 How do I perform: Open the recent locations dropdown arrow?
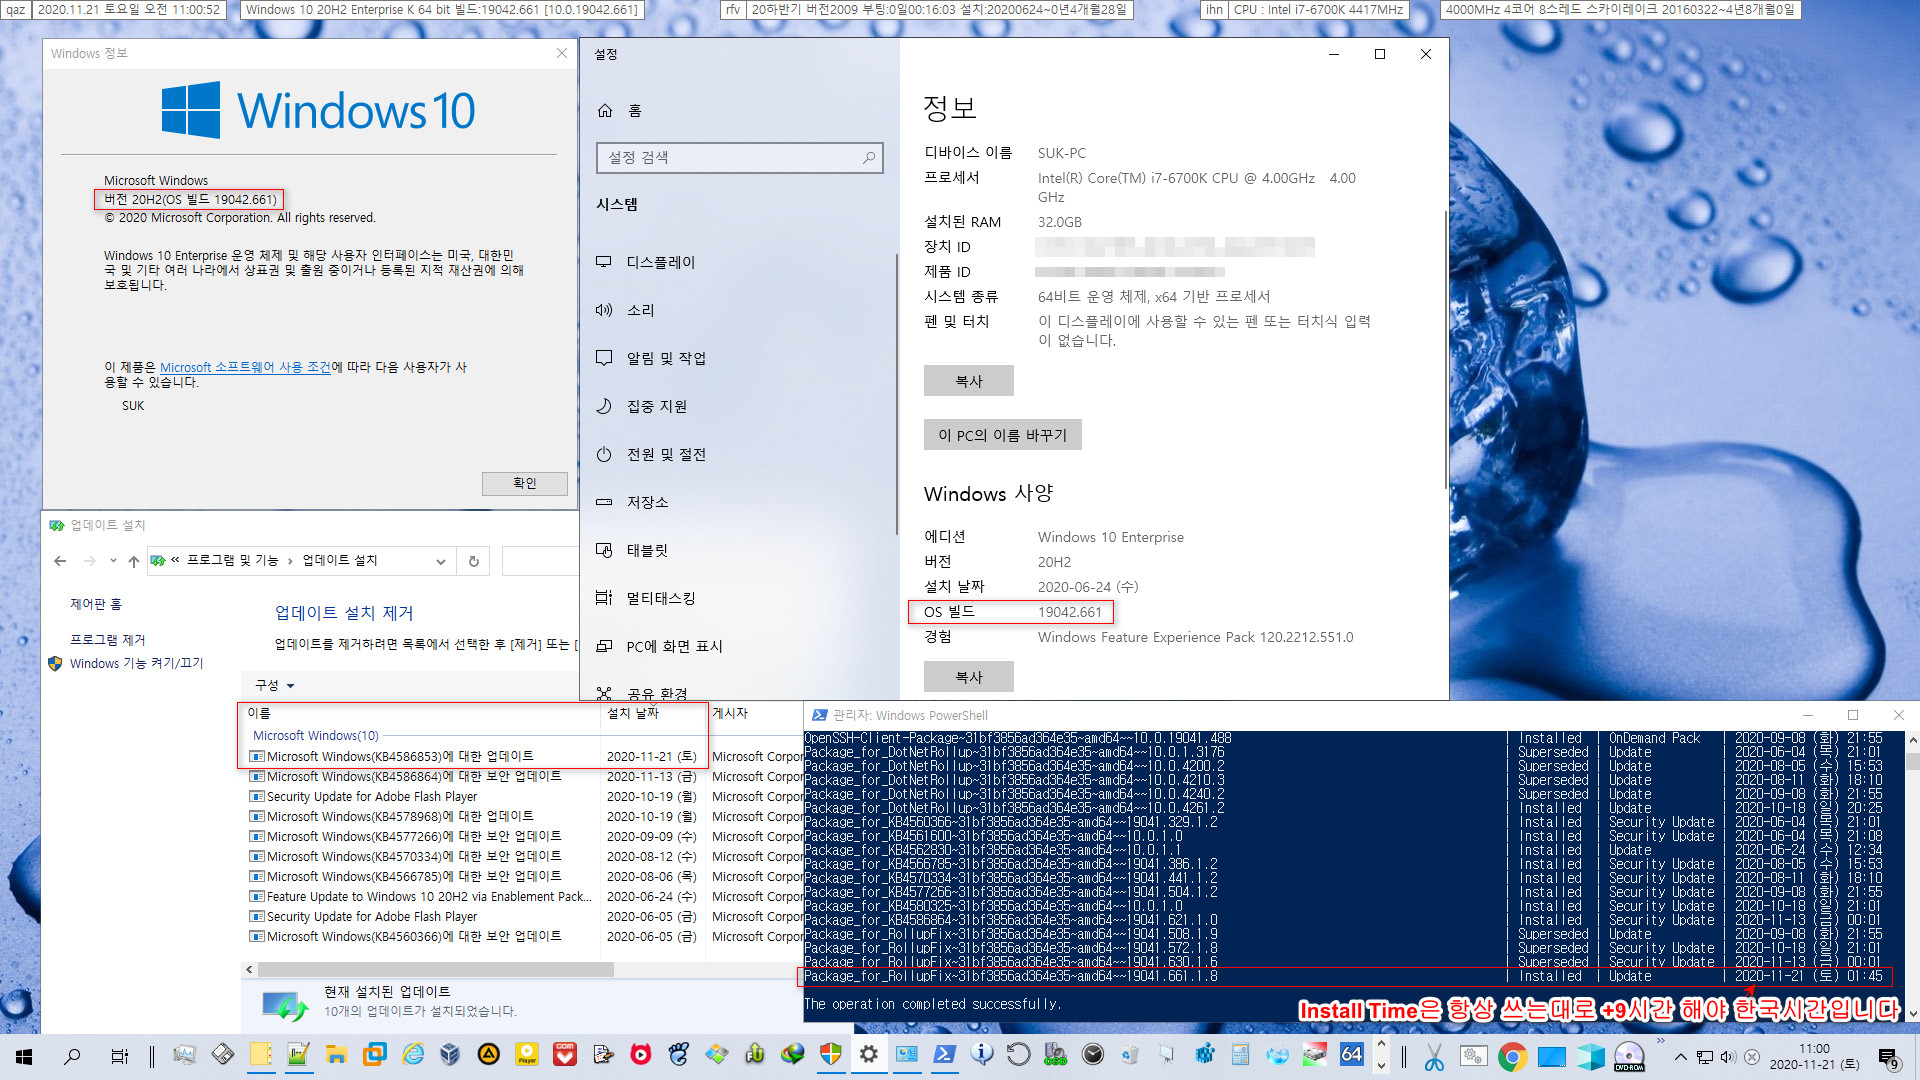113,561
